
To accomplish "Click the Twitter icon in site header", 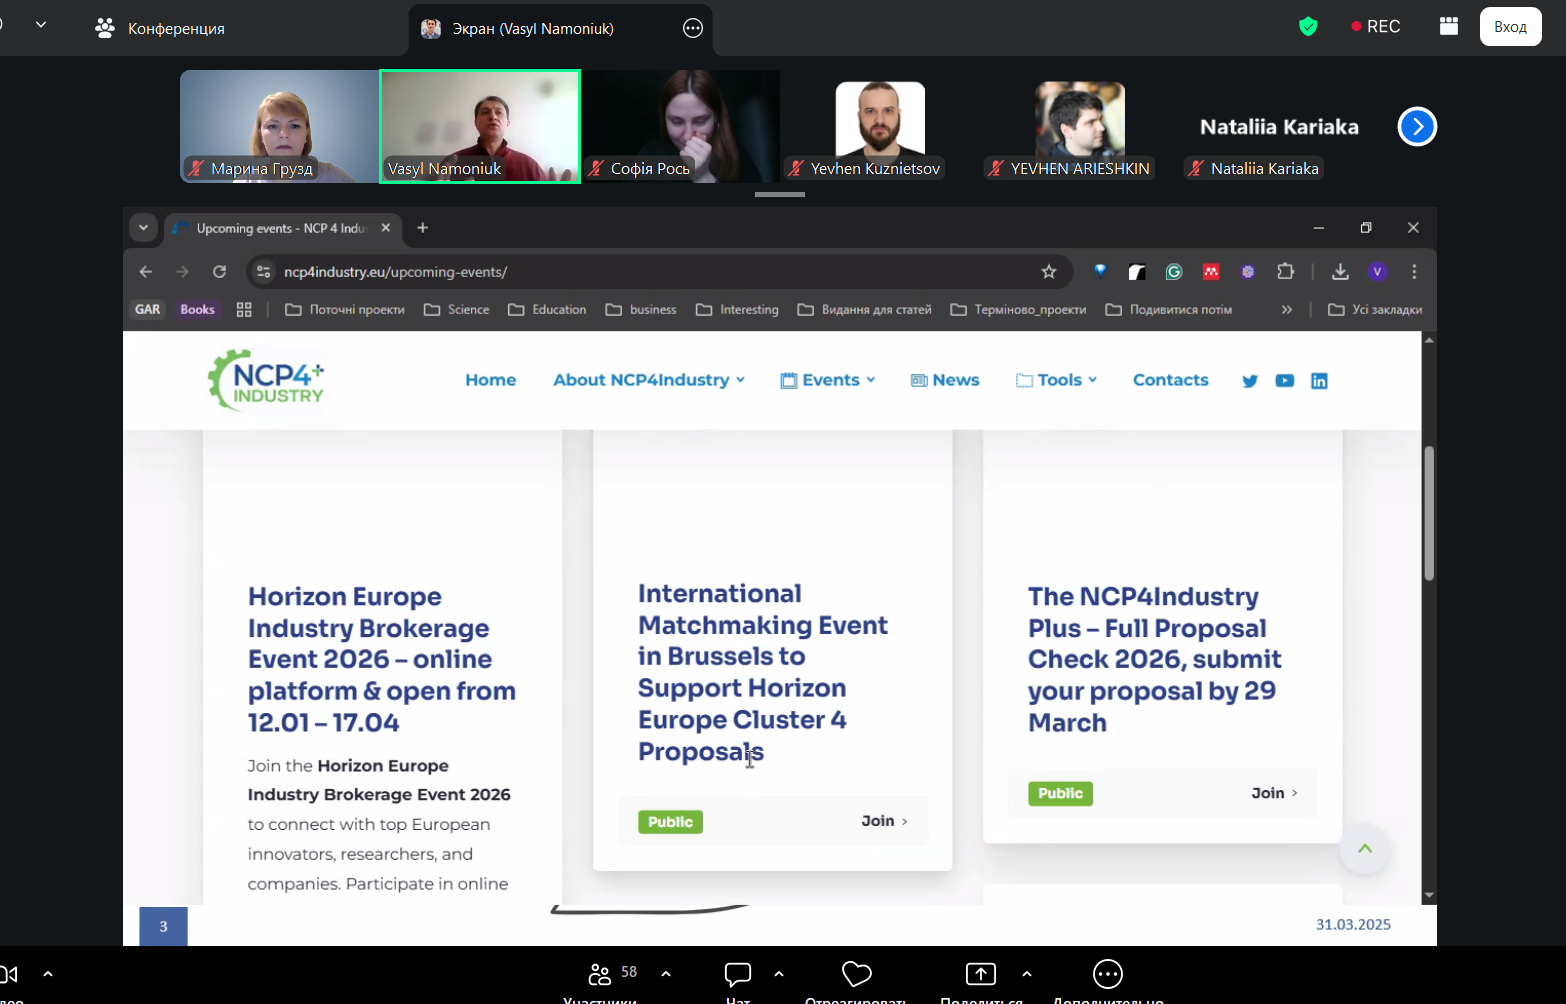I will point(1250,381).
